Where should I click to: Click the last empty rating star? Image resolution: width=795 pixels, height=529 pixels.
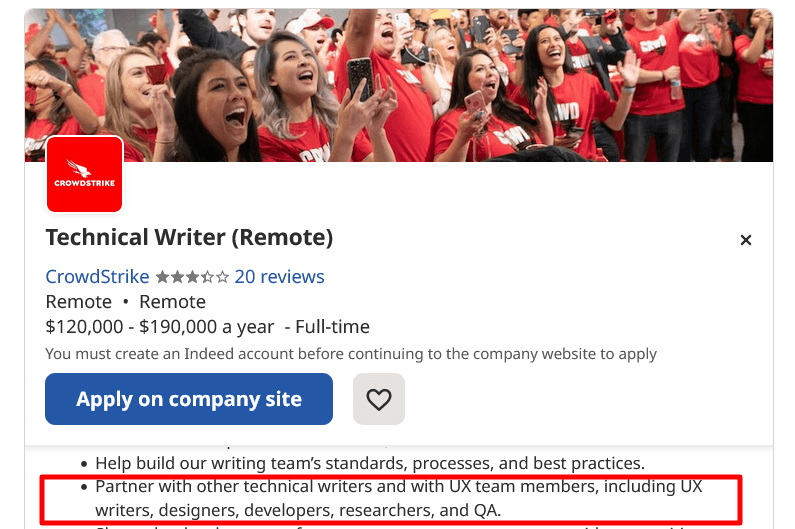point(222,277)
